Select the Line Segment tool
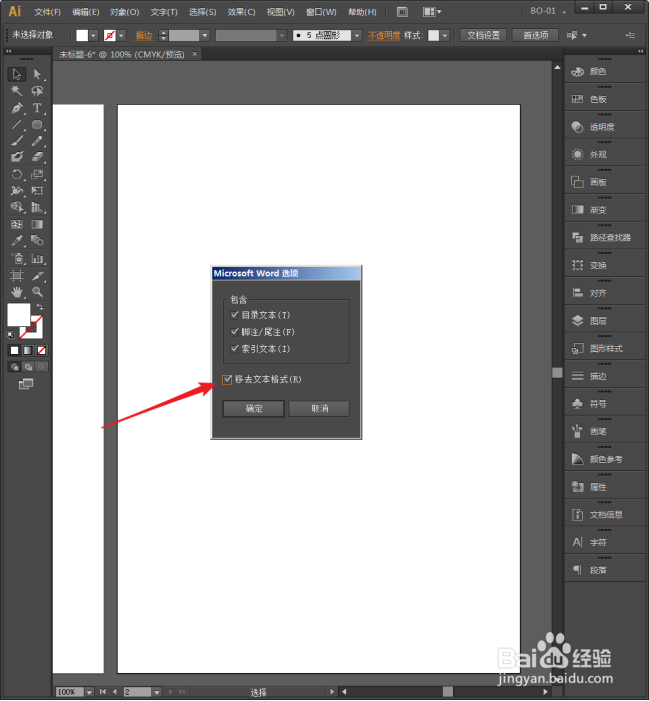This screenshot has height=701, width=649. 17,124
